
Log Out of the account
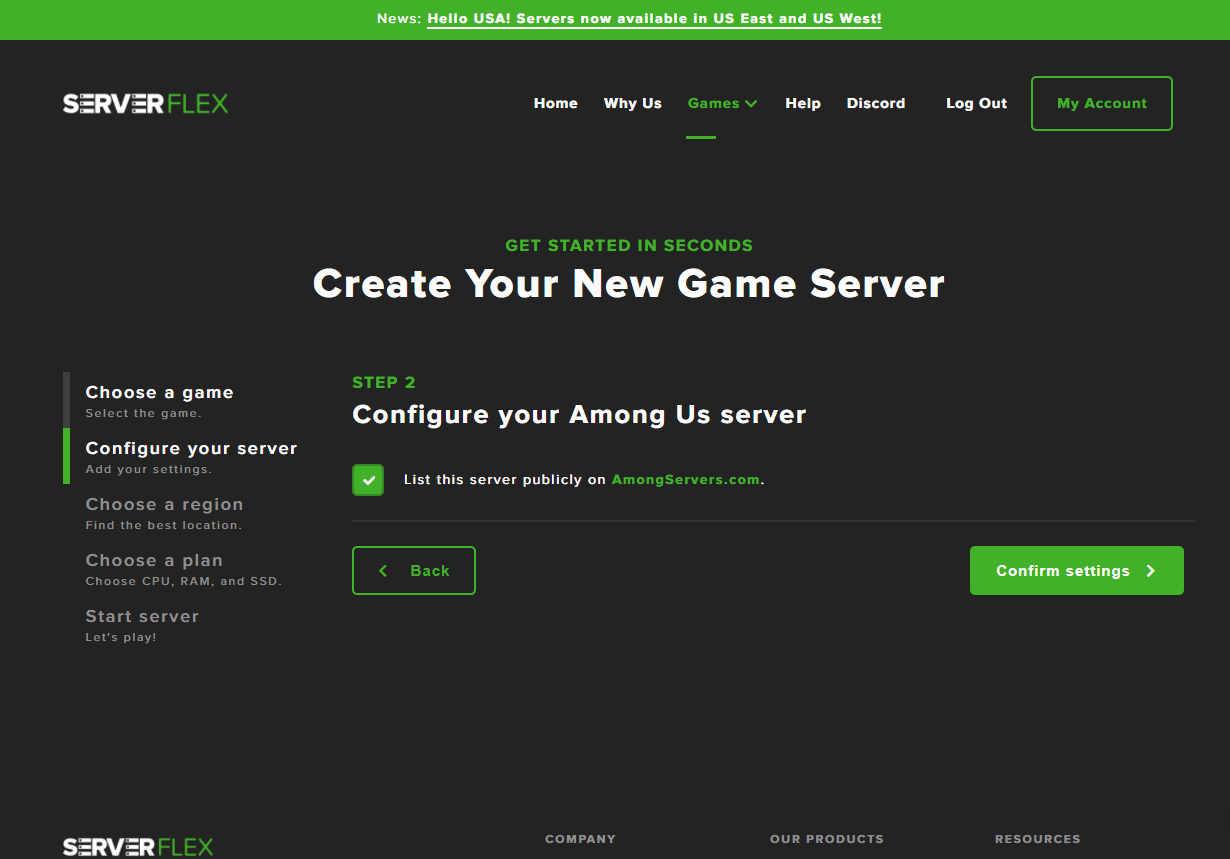click(x=977, y=103)
